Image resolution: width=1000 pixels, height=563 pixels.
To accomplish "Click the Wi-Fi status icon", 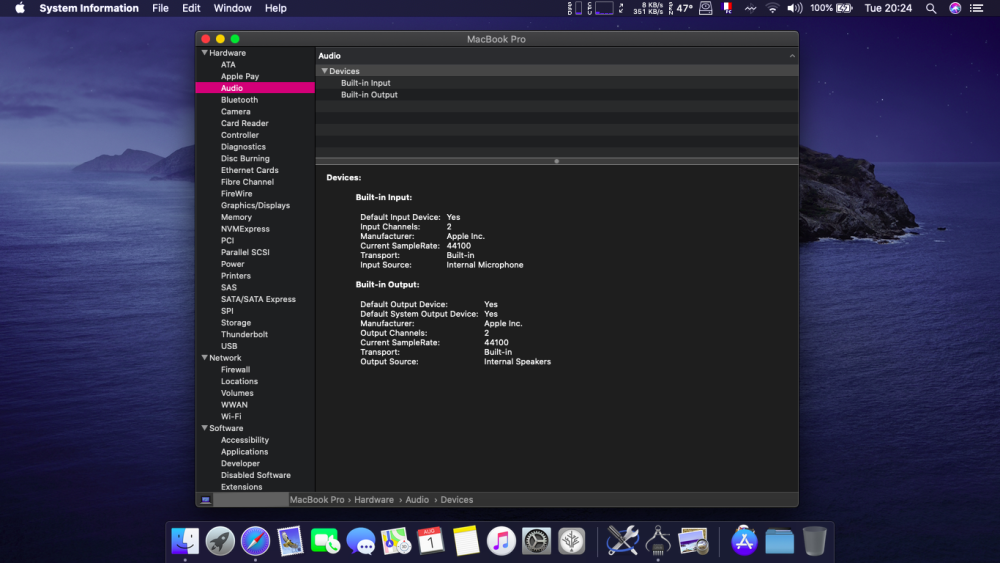I will [772, 8].
